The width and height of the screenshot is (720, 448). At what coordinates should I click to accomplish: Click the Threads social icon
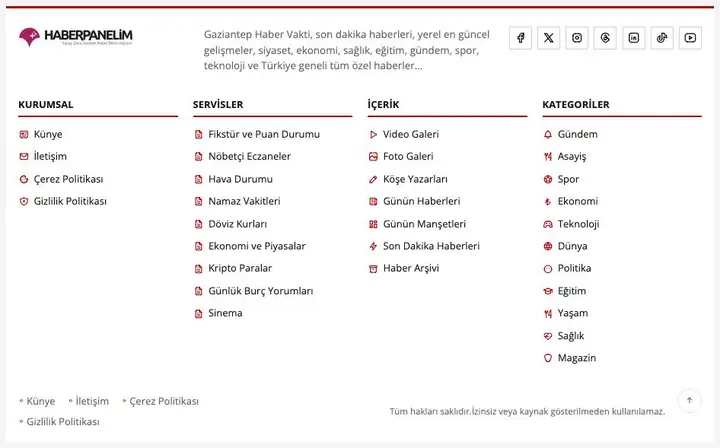pos(605,38)
